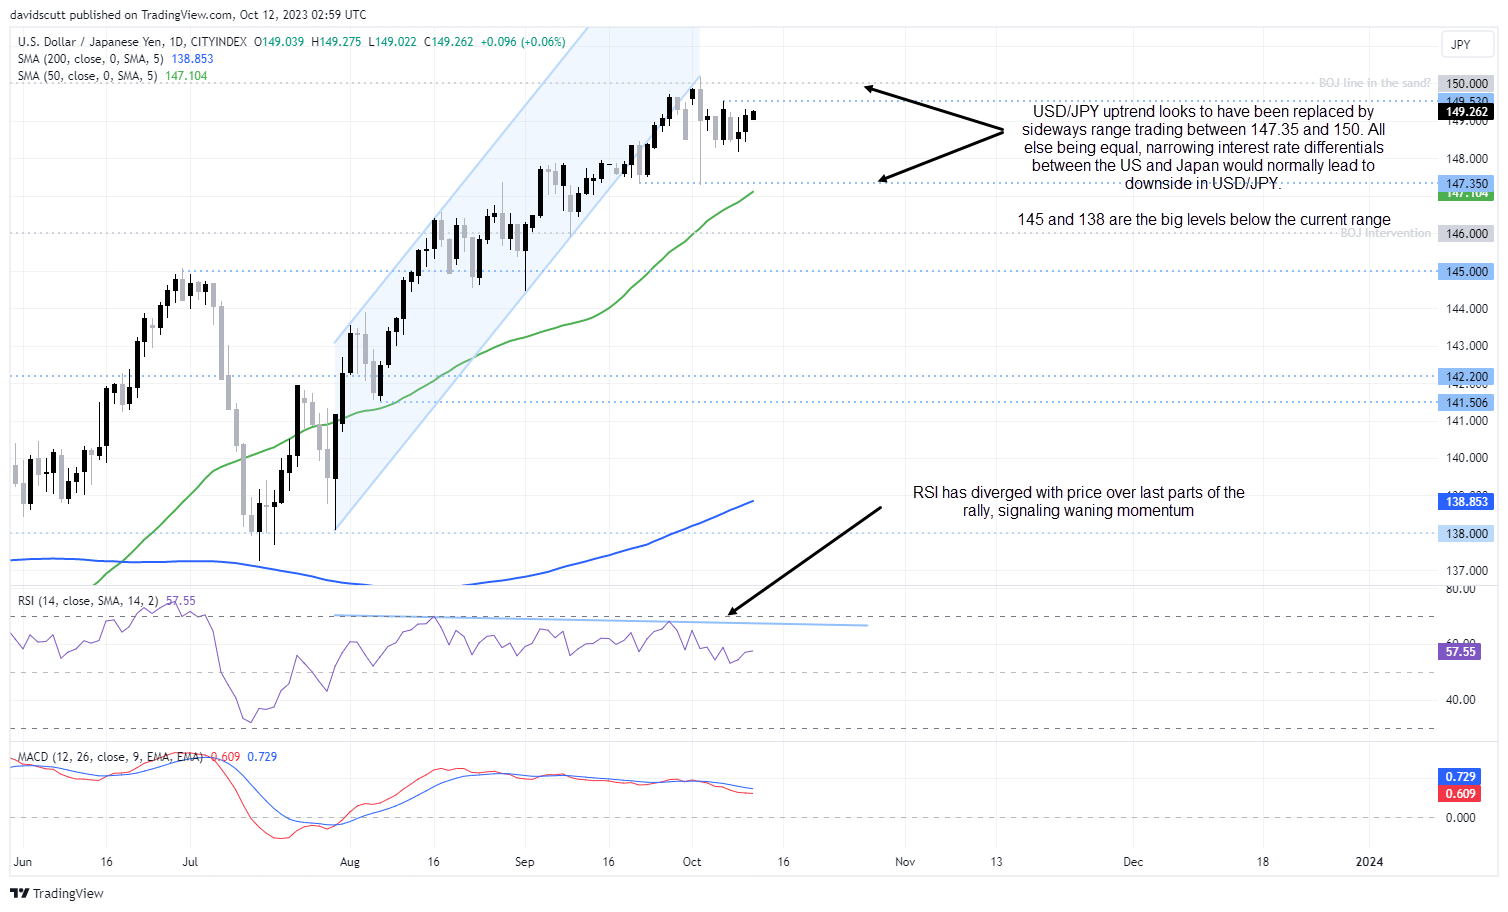Click the '145 and 138 are the big levels' note
Screen dimensions: 1508x912
tap(1204, 219)
